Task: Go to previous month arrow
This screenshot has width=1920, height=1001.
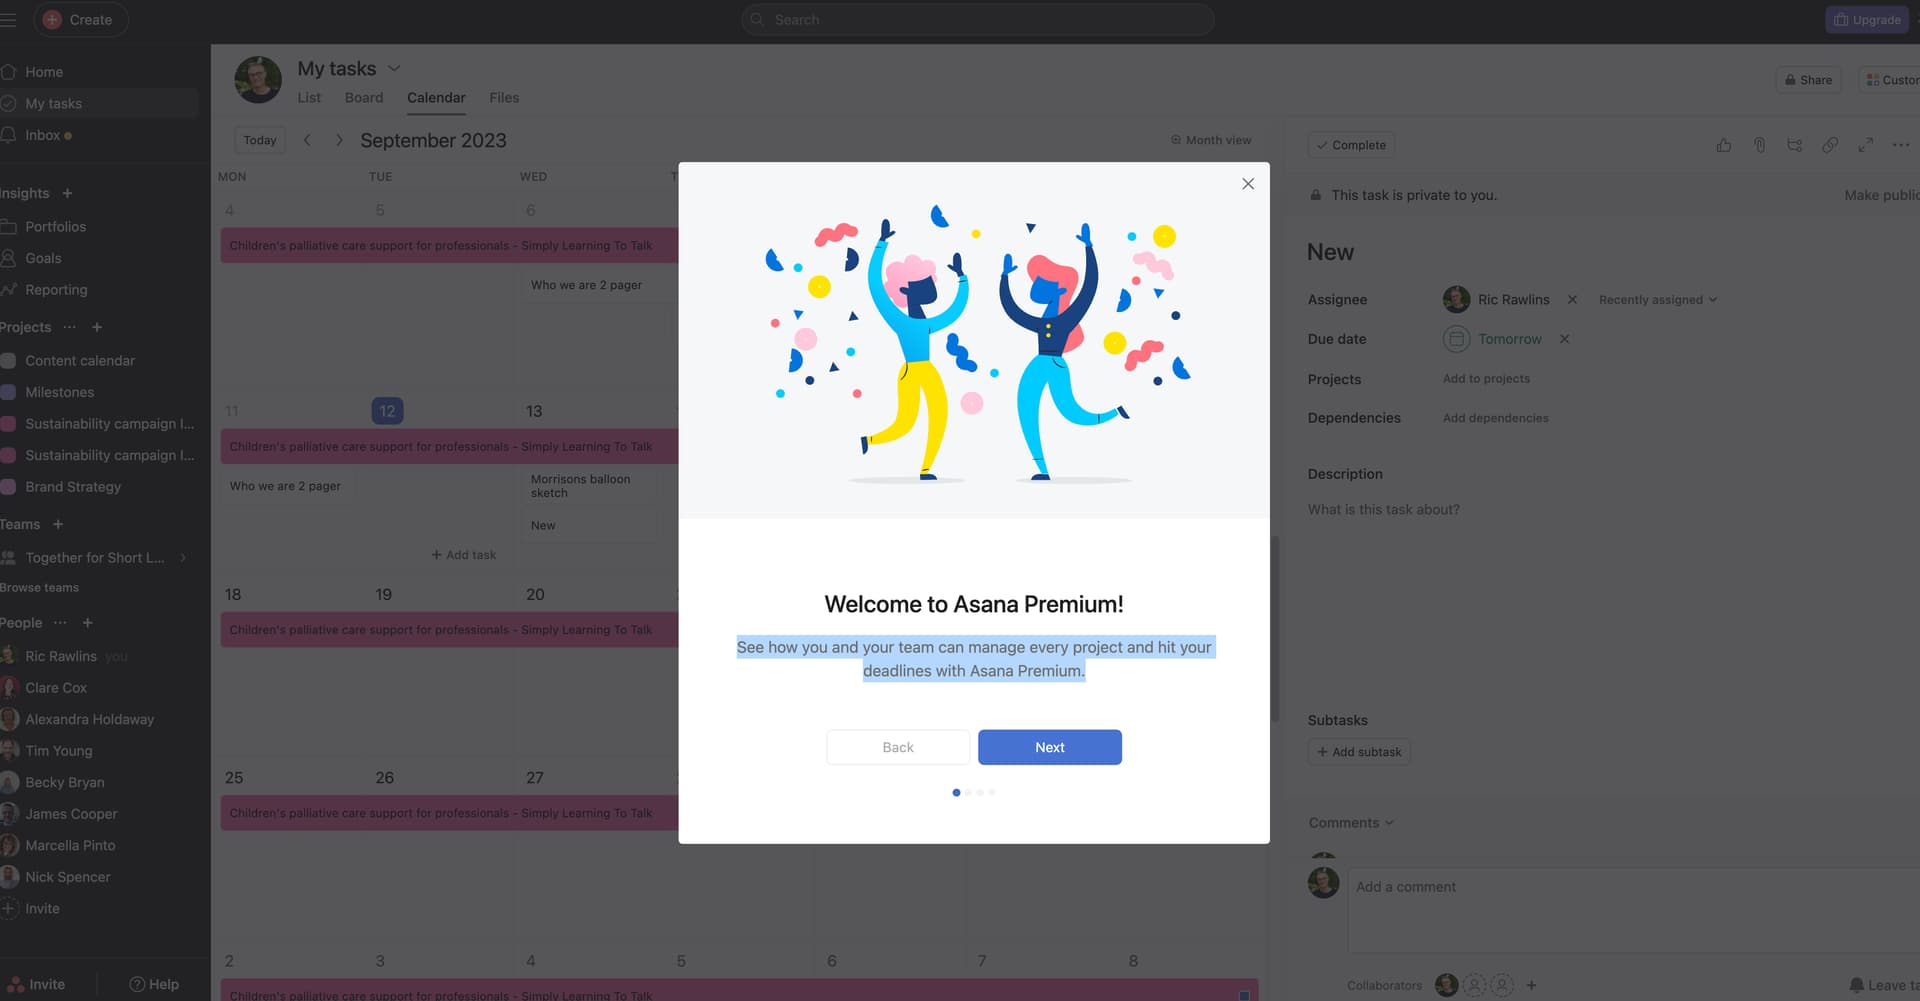Action: tap(308, 140)
